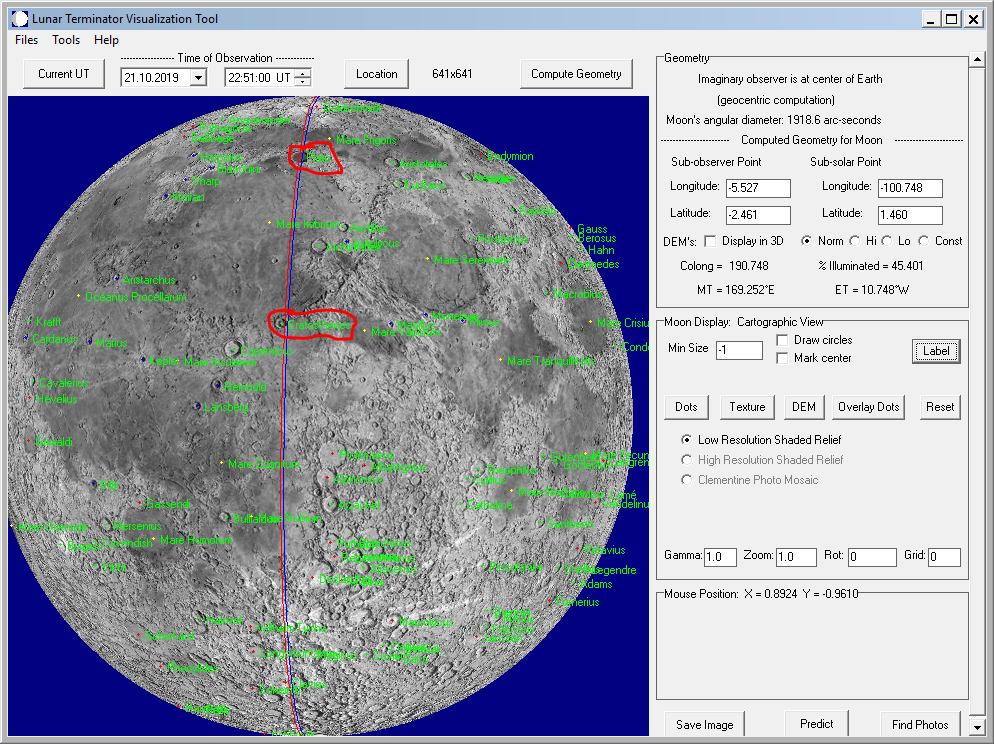994x744 pixels.
Task: Click the Find Photos button
Action: [919, 723]
